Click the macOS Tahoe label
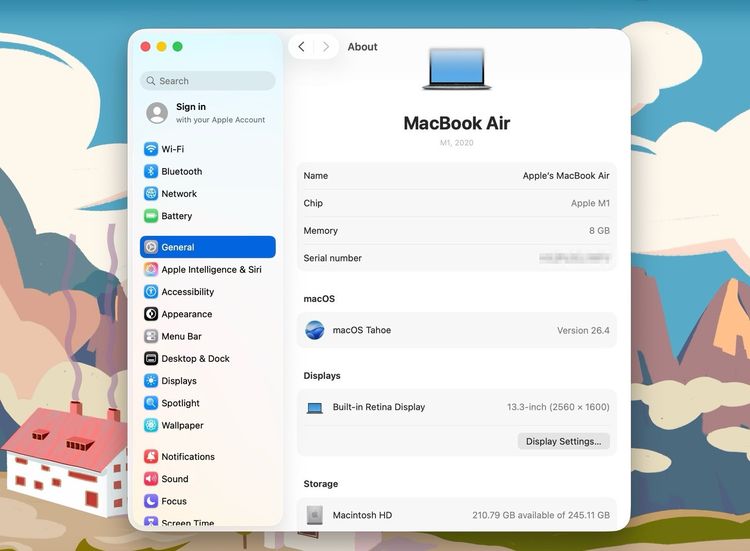 (x=362, y=330)
